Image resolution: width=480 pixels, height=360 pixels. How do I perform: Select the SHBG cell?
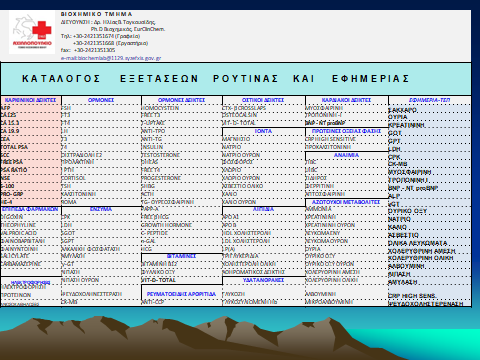(x=148, y=186)
